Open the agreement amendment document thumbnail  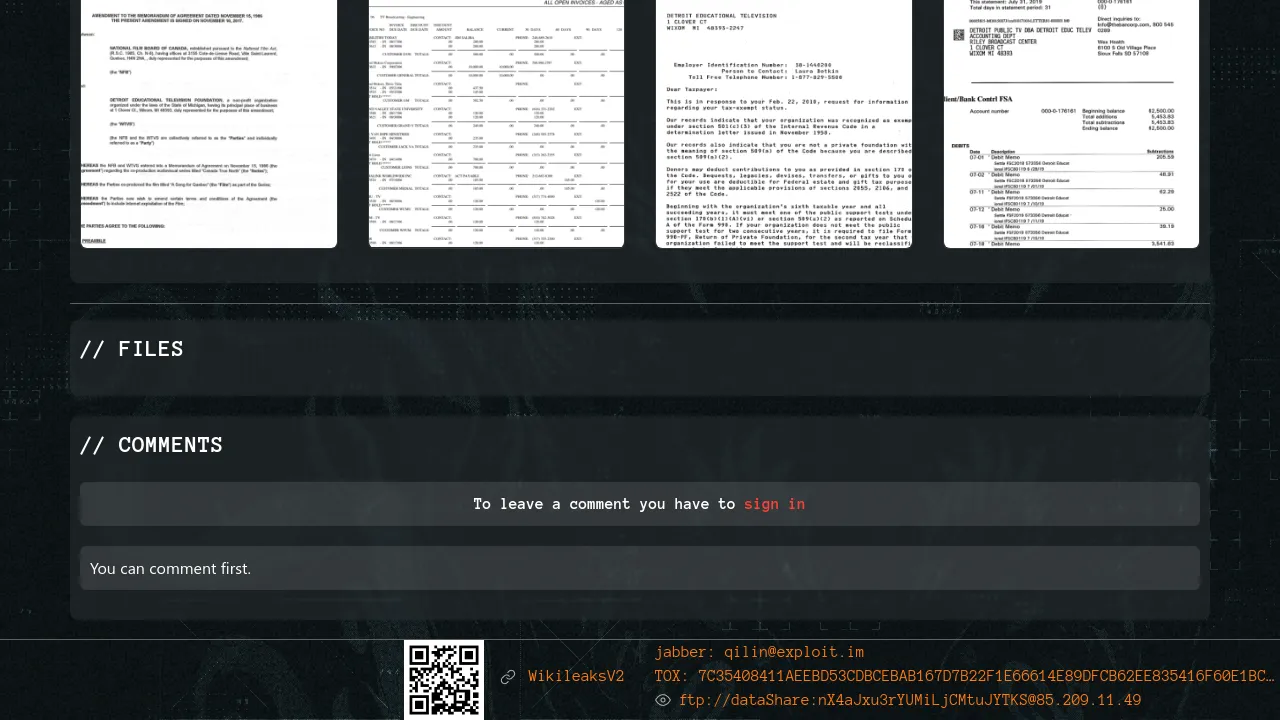209,123
